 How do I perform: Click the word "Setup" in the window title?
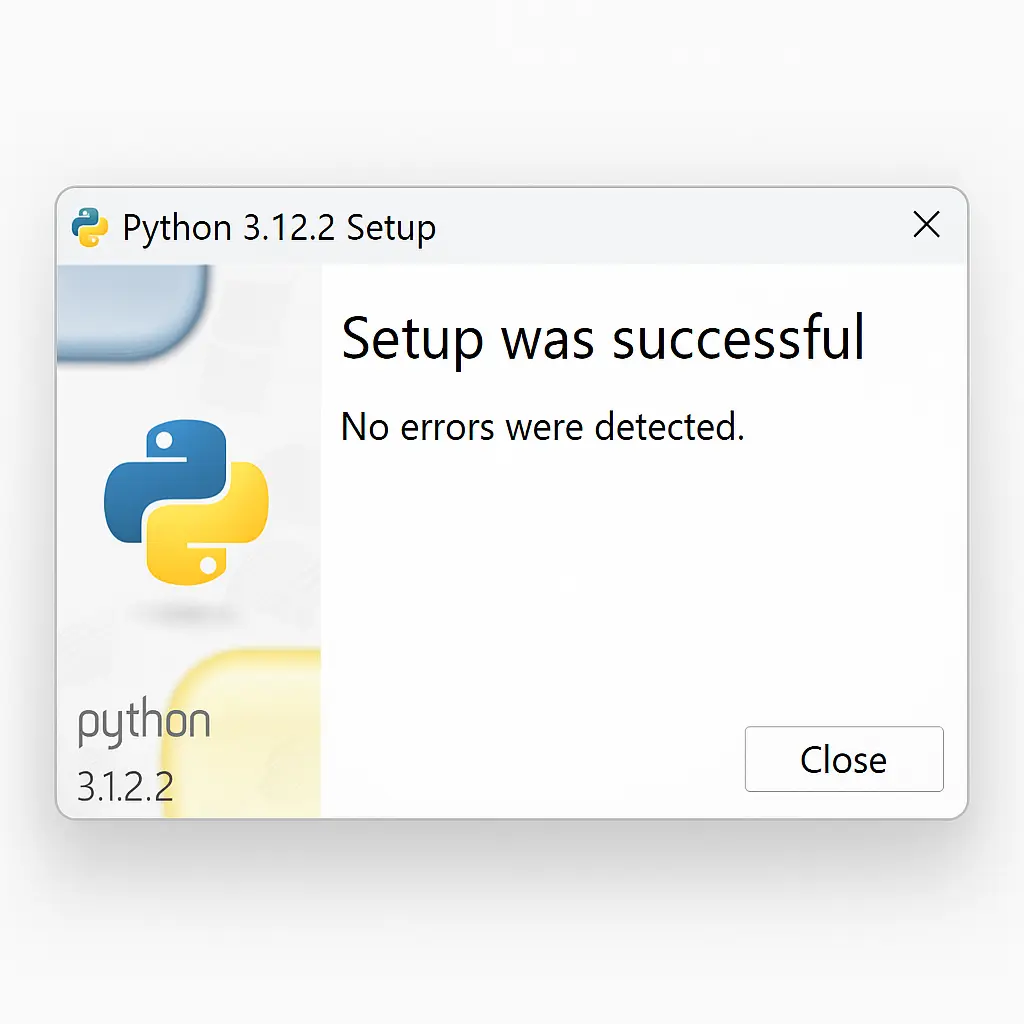click(x=391, y=227)
